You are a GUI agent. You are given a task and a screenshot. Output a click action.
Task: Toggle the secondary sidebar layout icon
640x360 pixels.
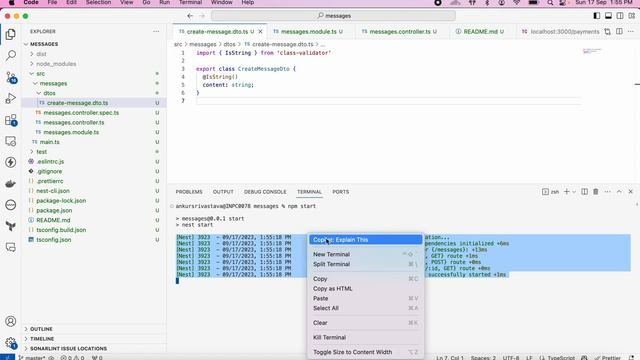tap(620, 16)
